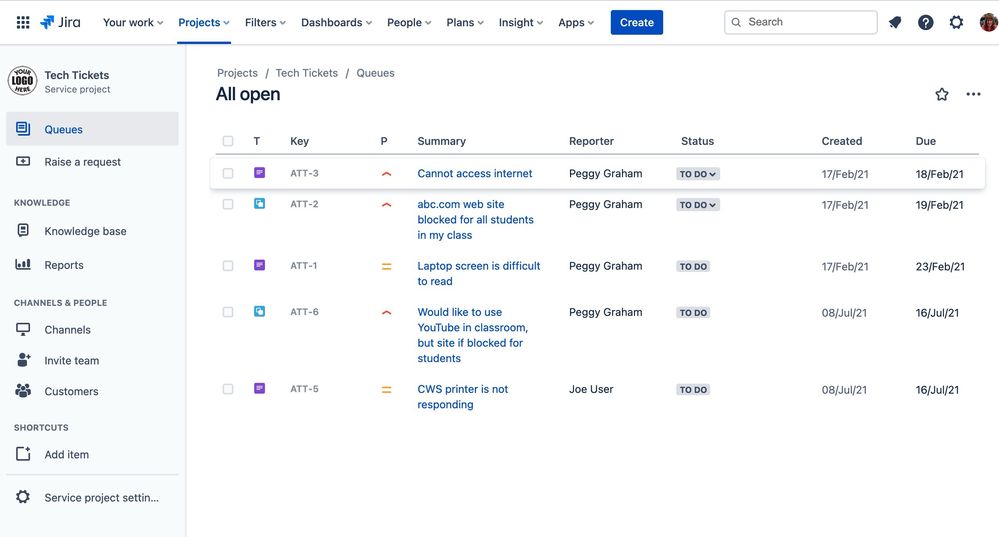Click the Queues sidebar icon
Viewport: 999px width, 537px height.
pos(23,129)
